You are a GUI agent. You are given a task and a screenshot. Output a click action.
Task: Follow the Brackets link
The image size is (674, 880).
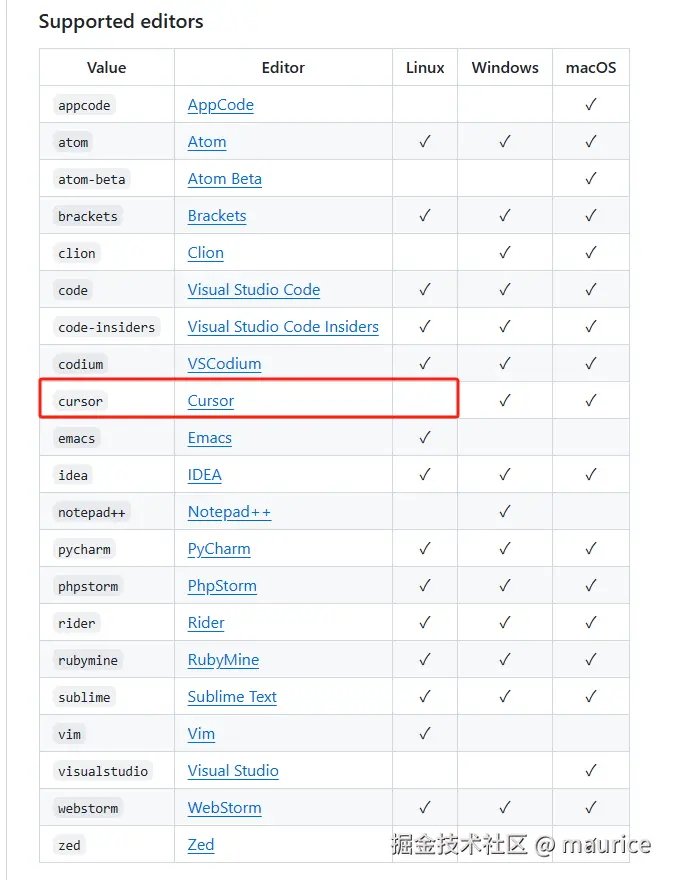[x=217, y=216]
